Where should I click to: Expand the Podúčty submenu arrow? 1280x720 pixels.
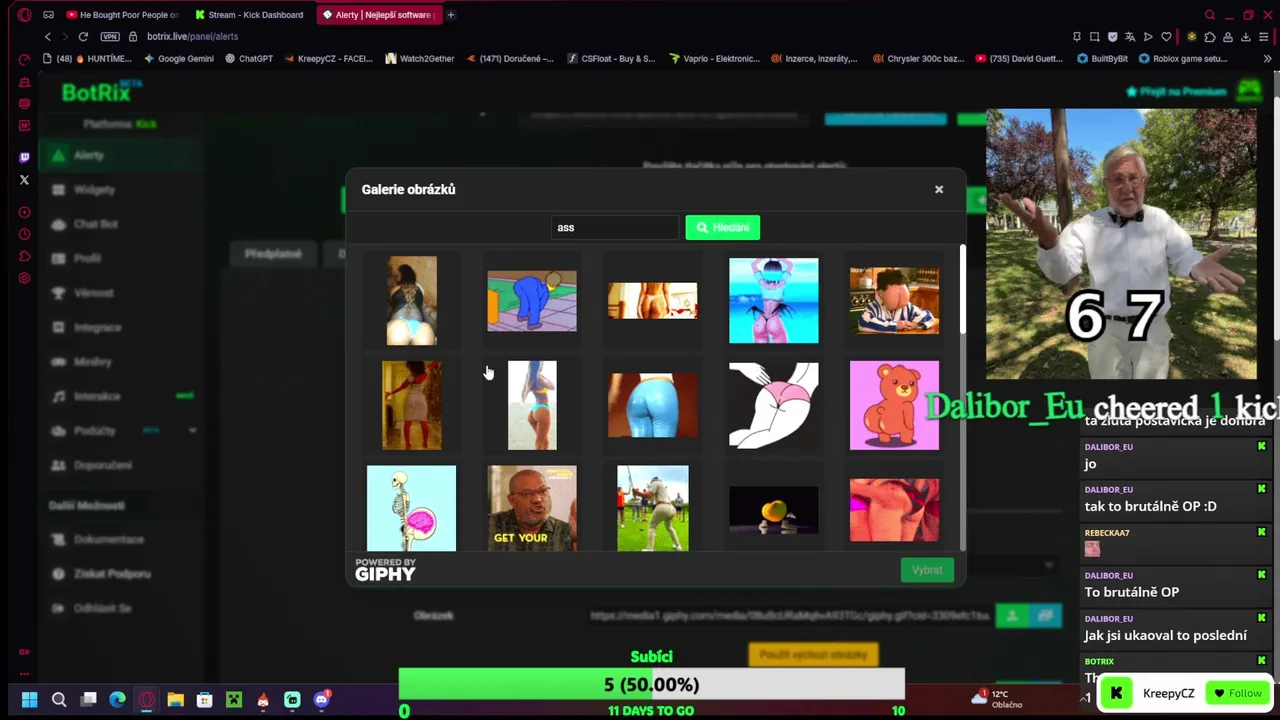pos(192,431)
